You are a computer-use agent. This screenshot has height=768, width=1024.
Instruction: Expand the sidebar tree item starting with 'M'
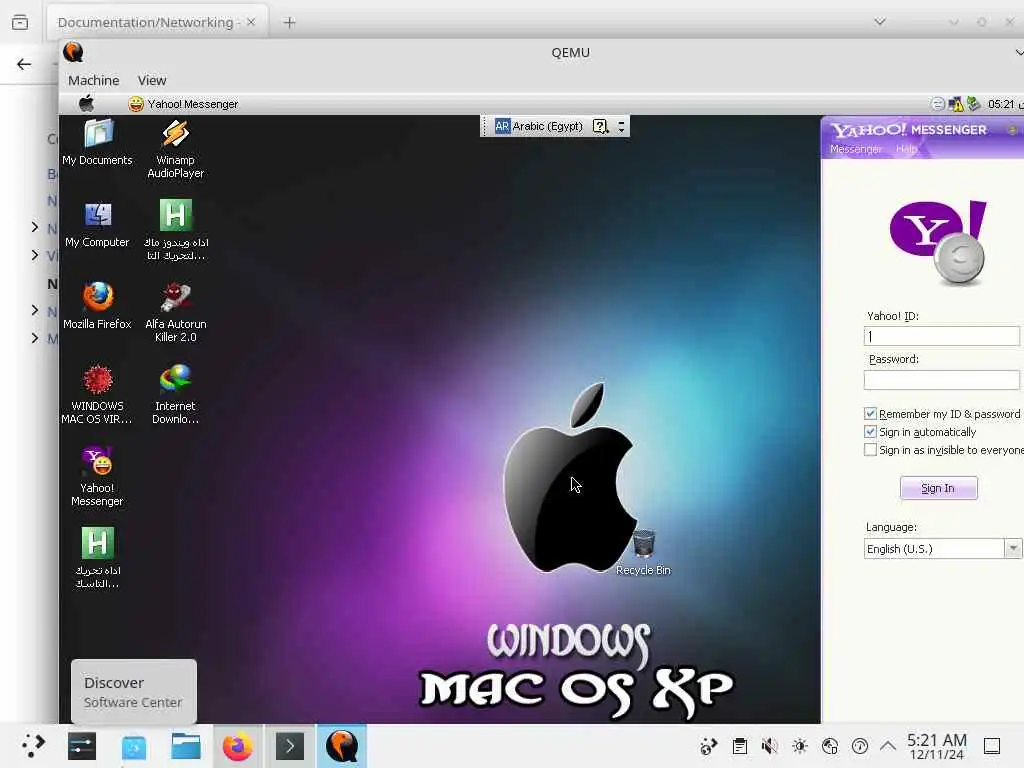(35, 338)
